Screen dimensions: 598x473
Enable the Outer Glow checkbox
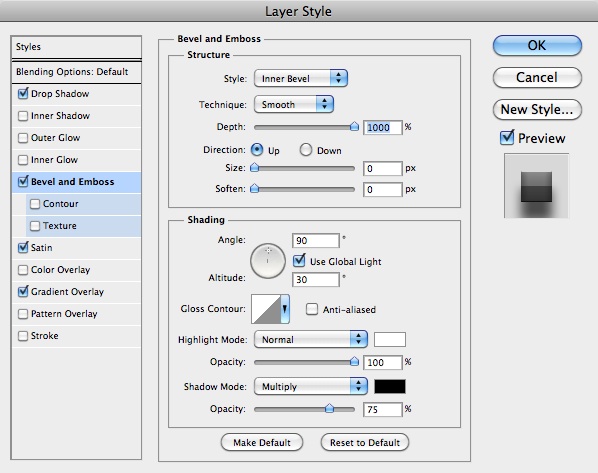pos(23,138)
